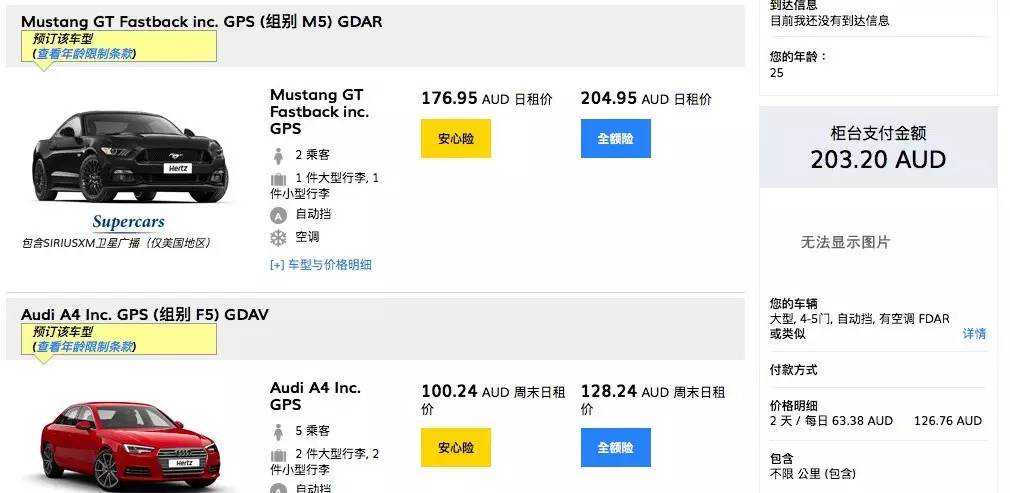Click the passenger icon under Audi A4
Viewport: 1010px width, 493px height.
tap(278, 432)
